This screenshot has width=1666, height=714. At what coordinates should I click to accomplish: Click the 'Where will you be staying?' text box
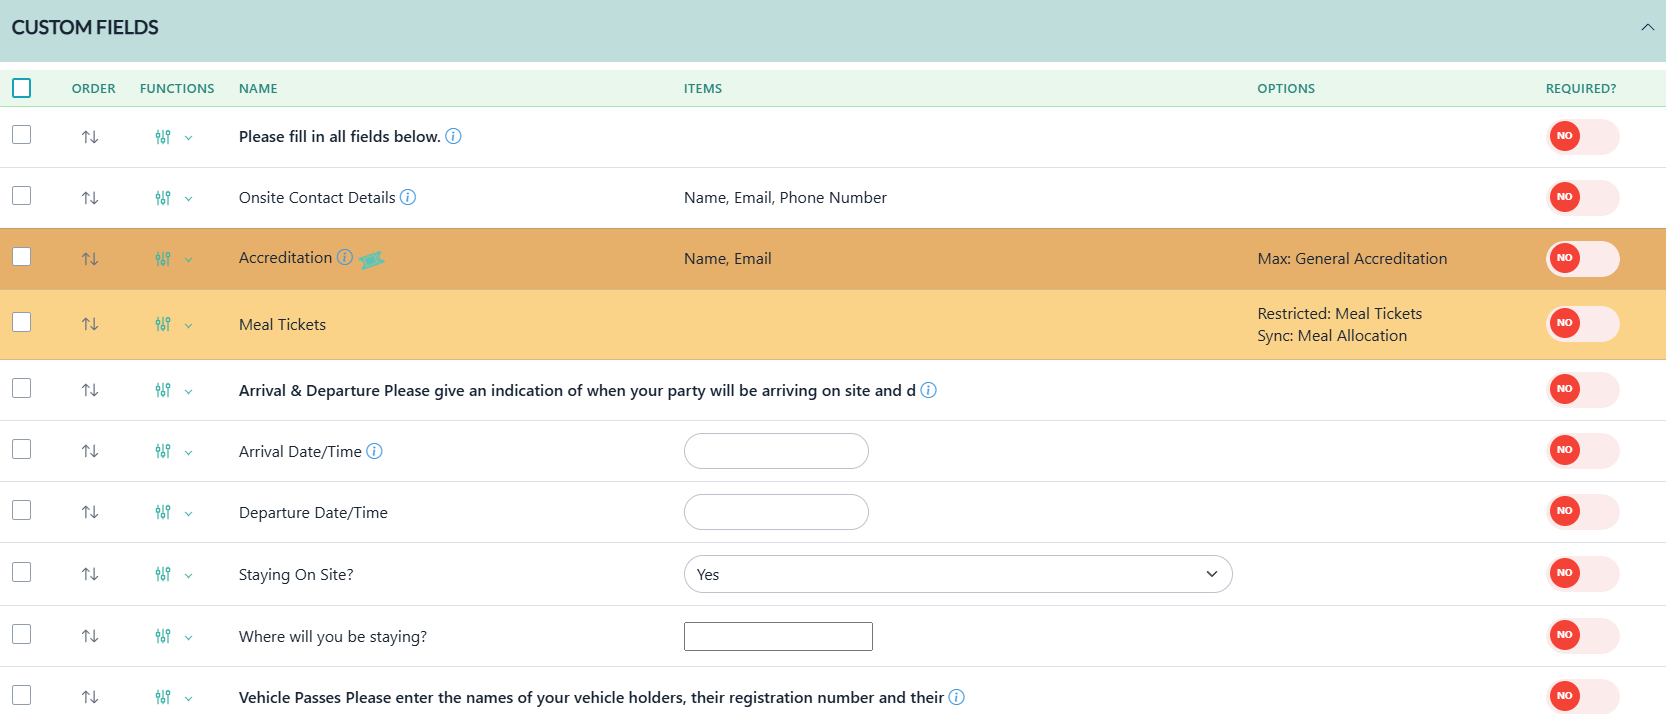click(778, 636)
